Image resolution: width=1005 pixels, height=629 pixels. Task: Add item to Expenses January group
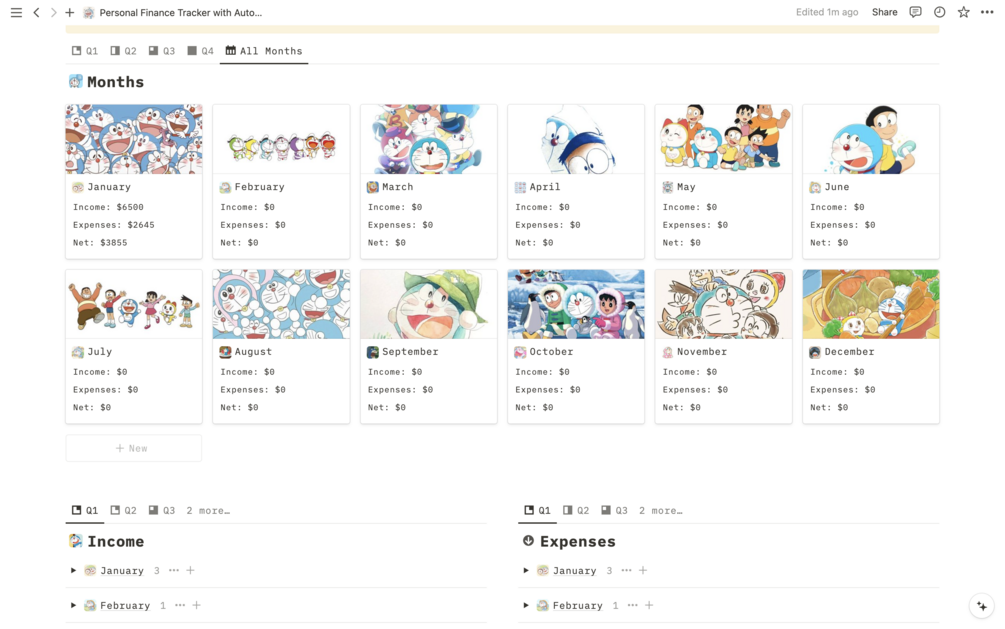tap(643, 570)
